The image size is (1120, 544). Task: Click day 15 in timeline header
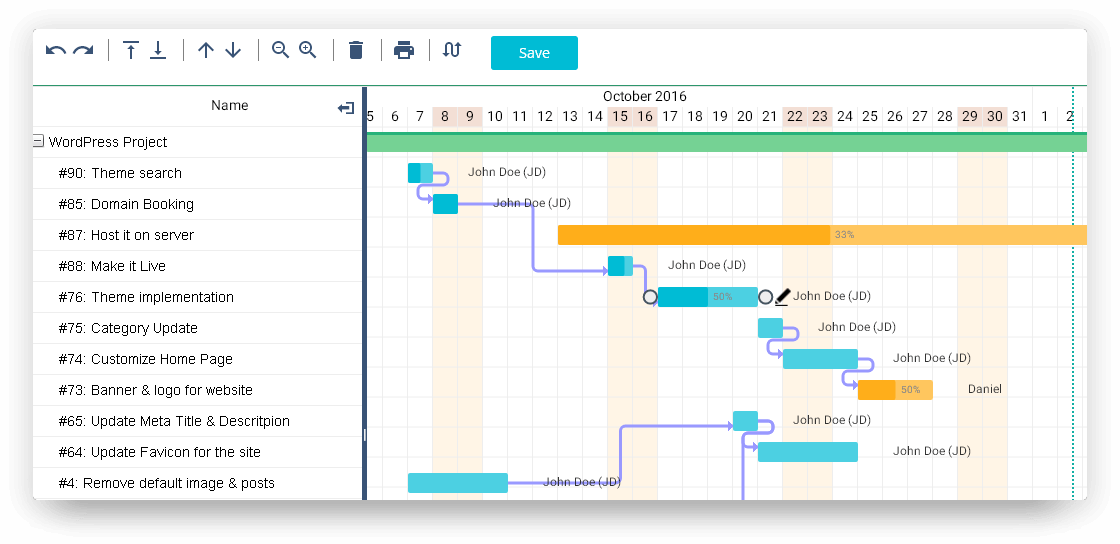(x=619, y=116)
